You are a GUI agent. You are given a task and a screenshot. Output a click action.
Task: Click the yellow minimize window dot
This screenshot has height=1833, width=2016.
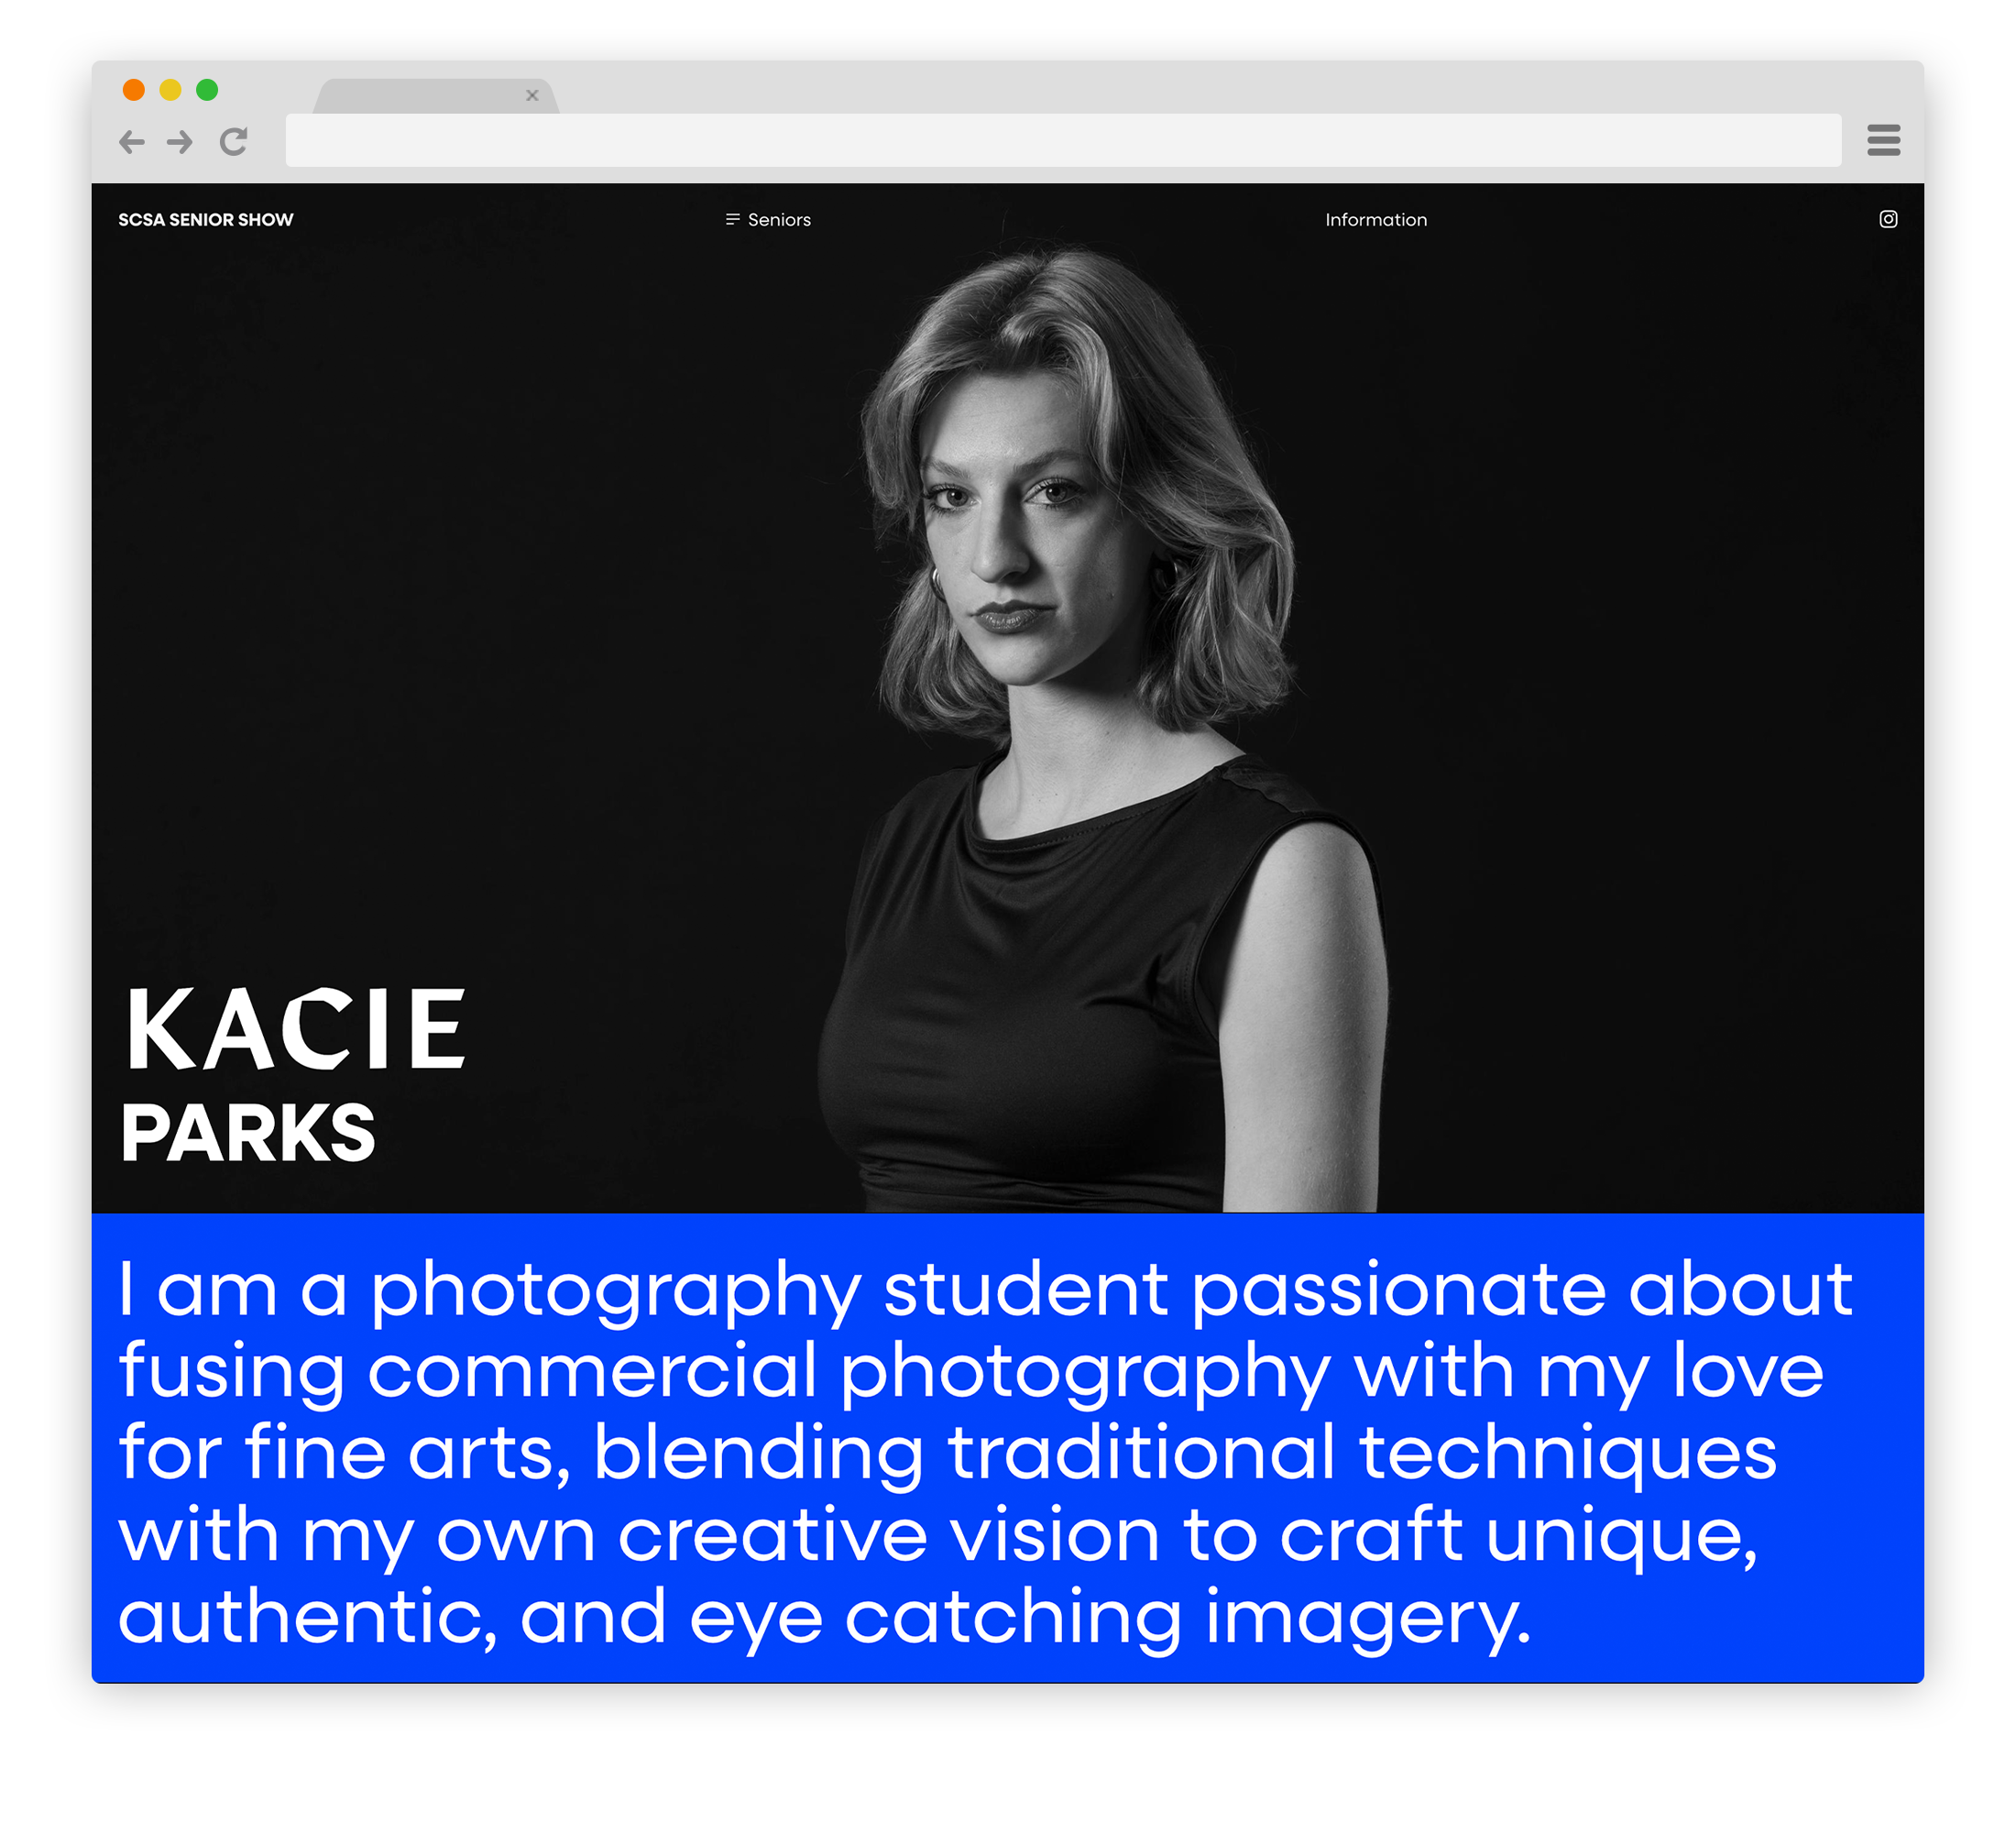coord(171,90)
